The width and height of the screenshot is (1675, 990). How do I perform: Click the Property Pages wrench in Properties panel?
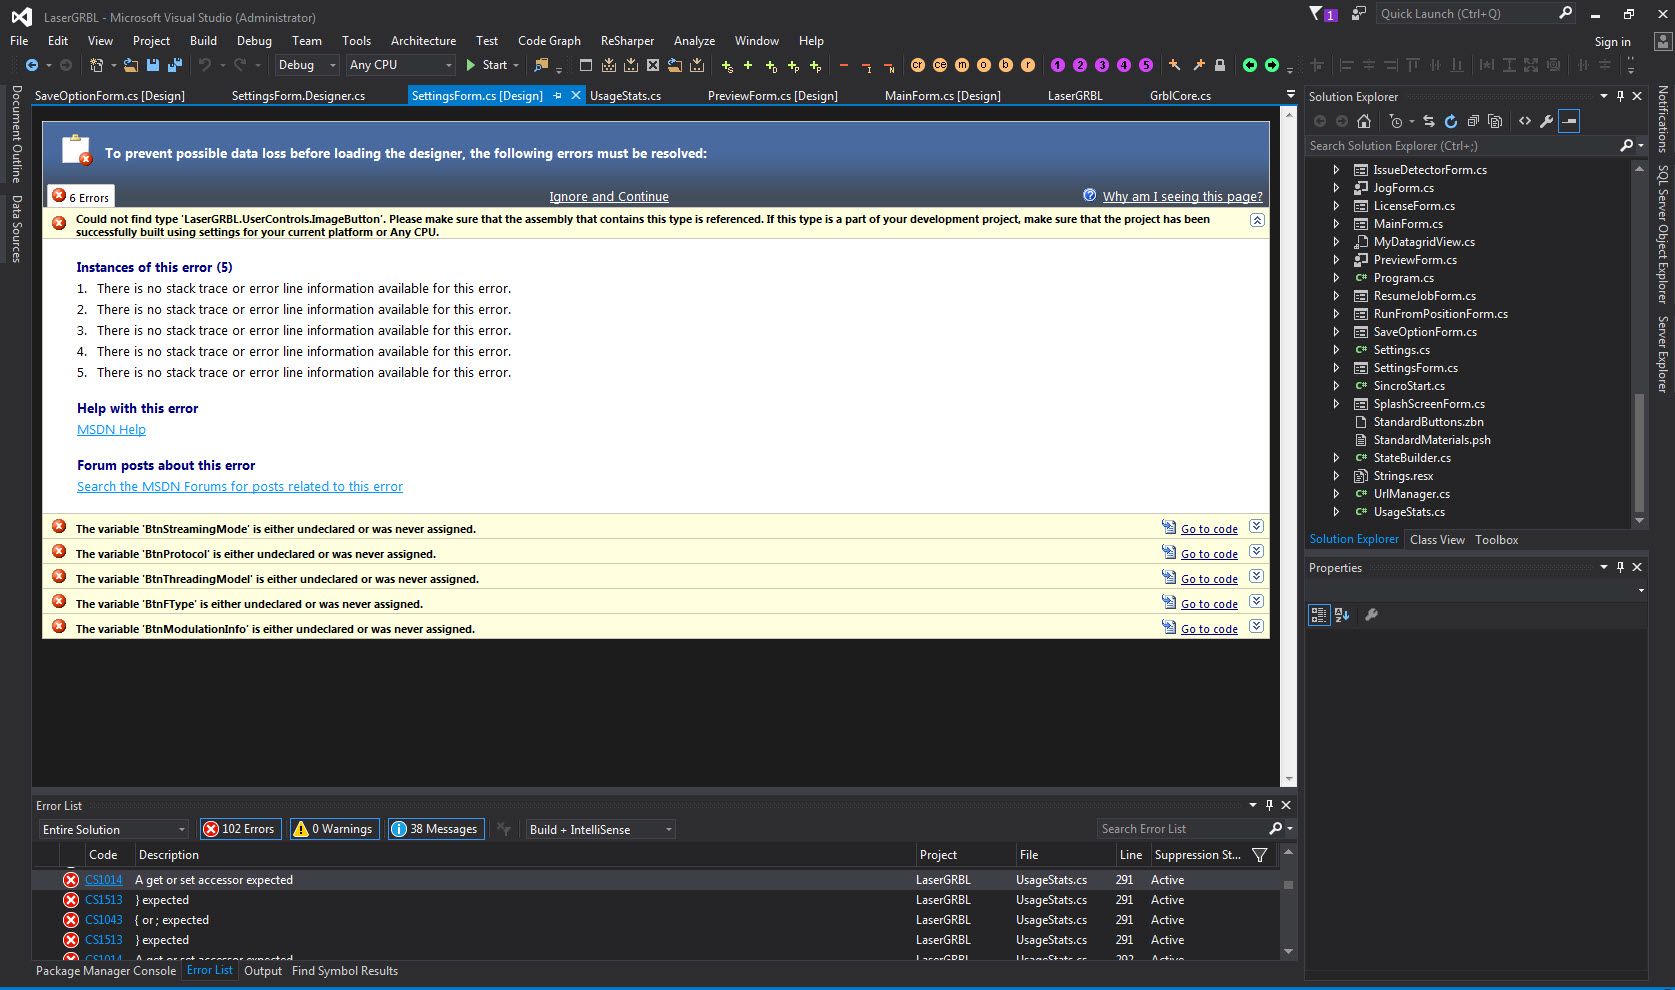pyautogui.click(x=1372, y=615)
